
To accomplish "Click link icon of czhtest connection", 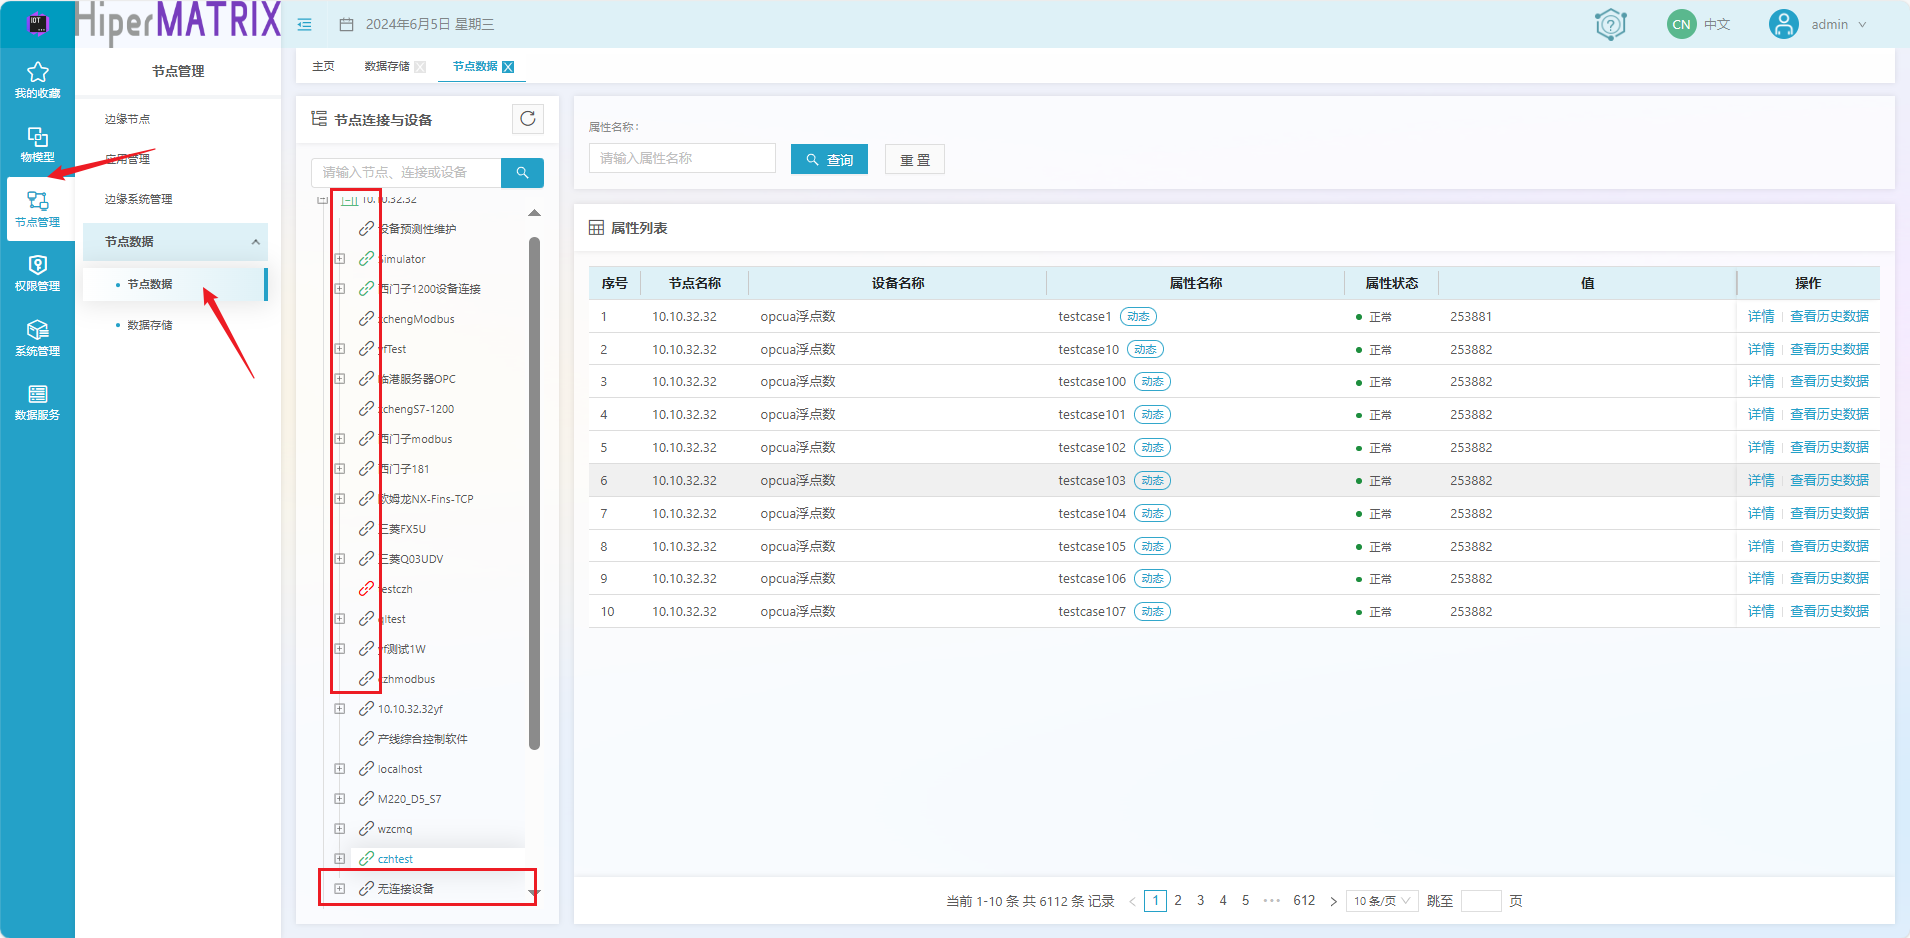I will tap(366, 859).
